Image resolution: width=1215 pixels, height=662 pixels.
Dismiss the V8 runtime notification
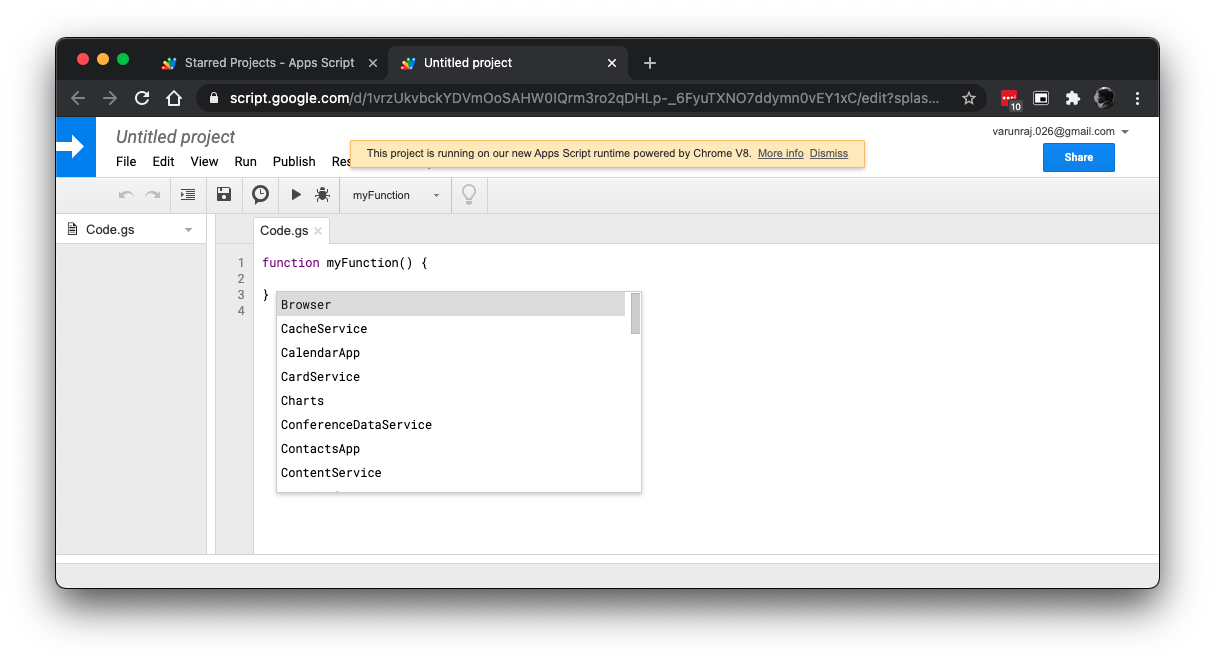click(828, 153)
